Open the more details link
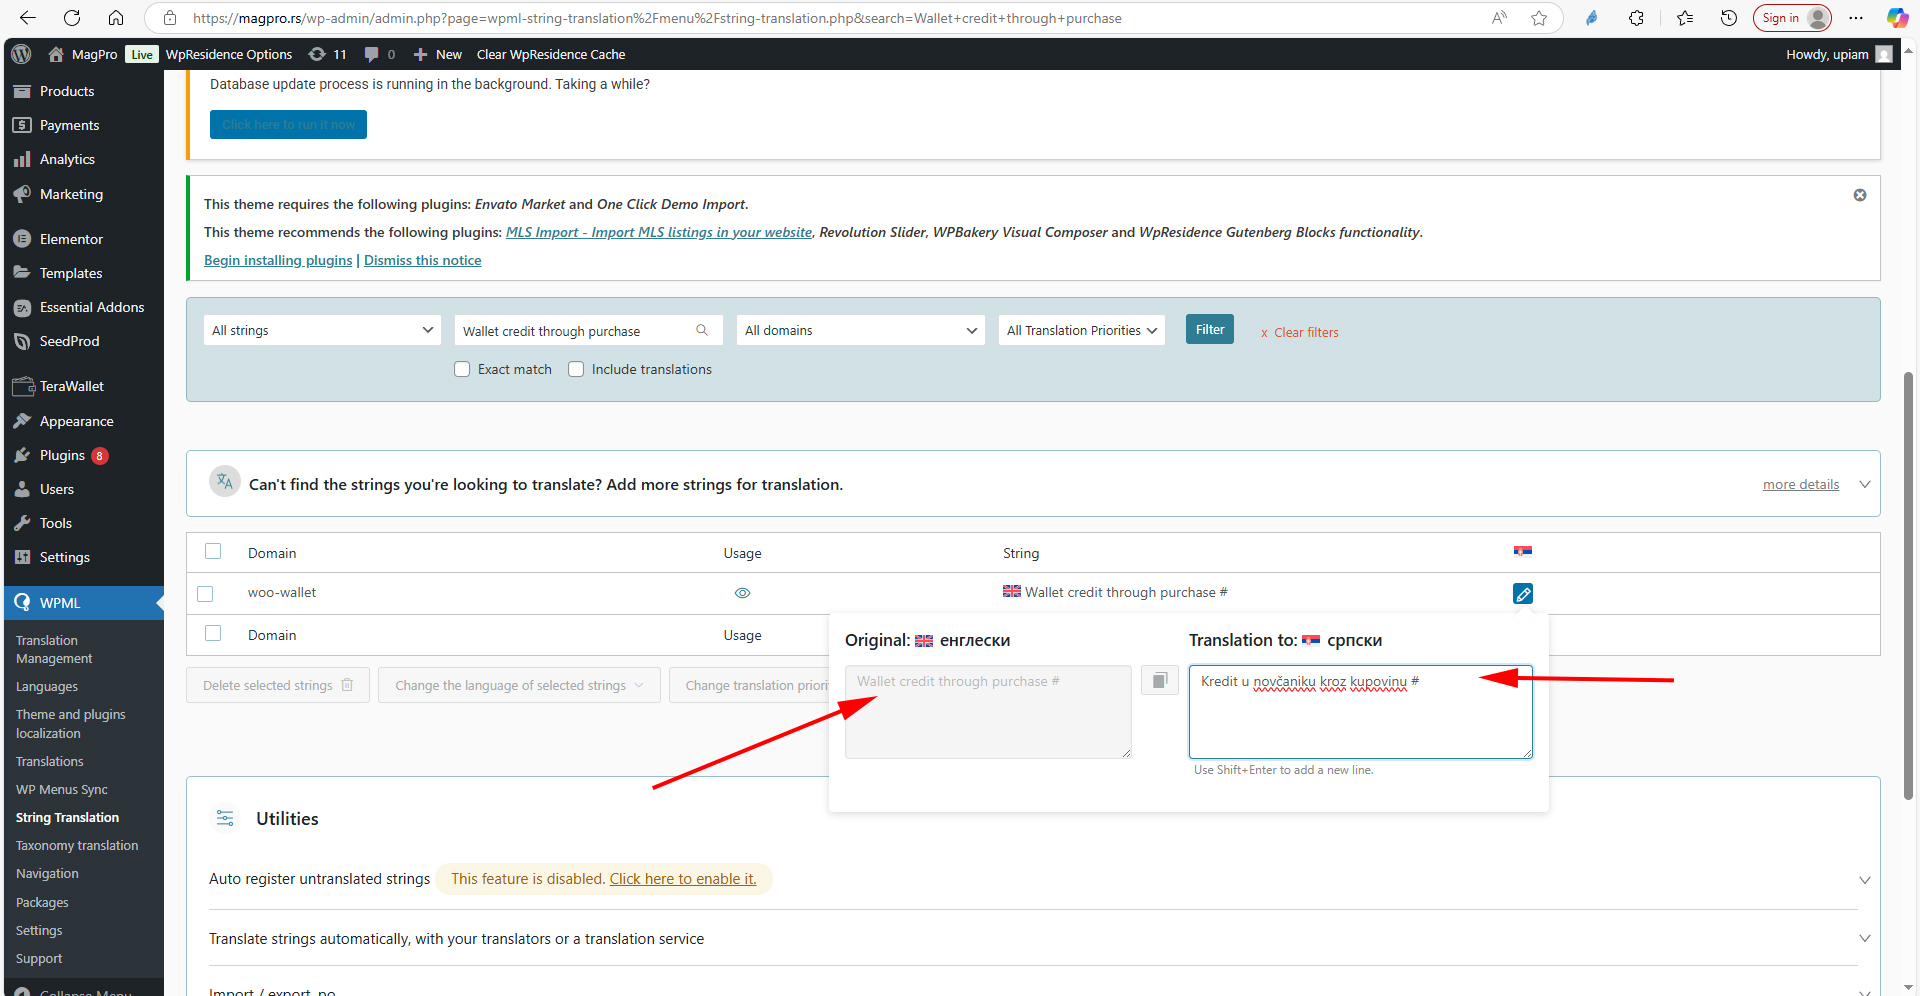Viewport: 1920px width, 996px height. pyautogui.click(x=1801, y=484)
